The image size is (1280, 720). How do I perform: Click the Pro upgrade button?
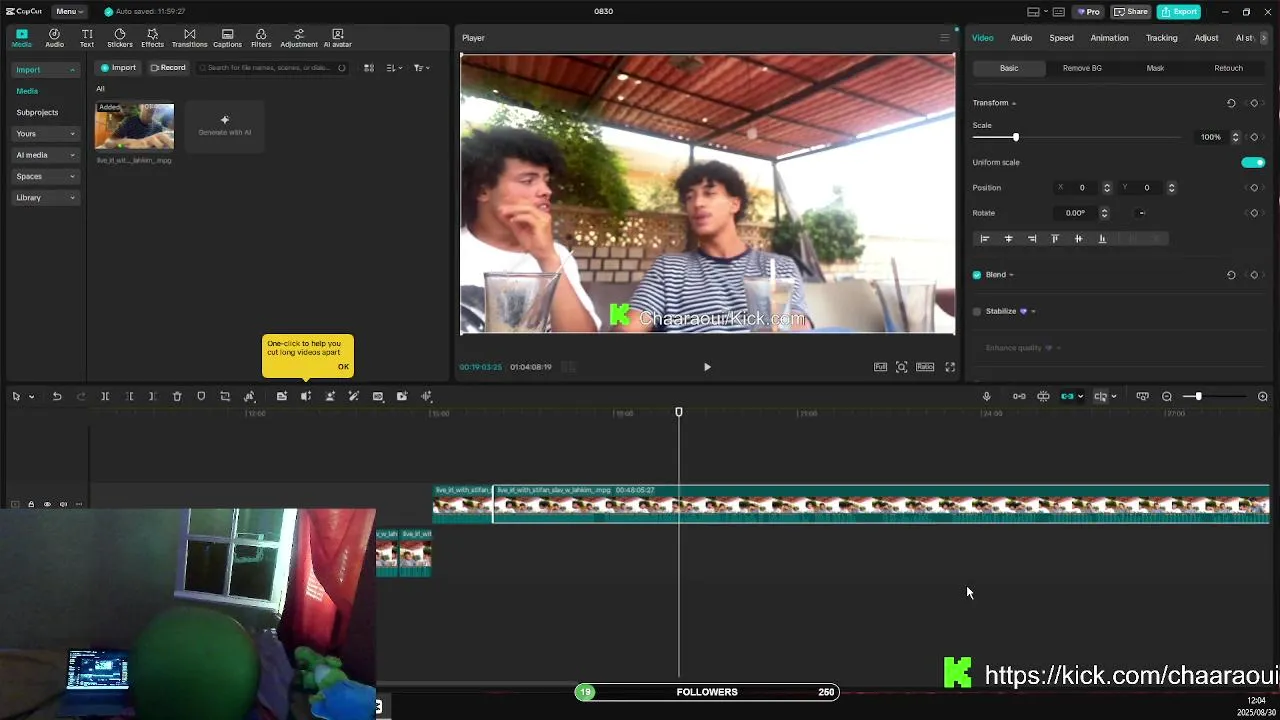[1087, 11]
